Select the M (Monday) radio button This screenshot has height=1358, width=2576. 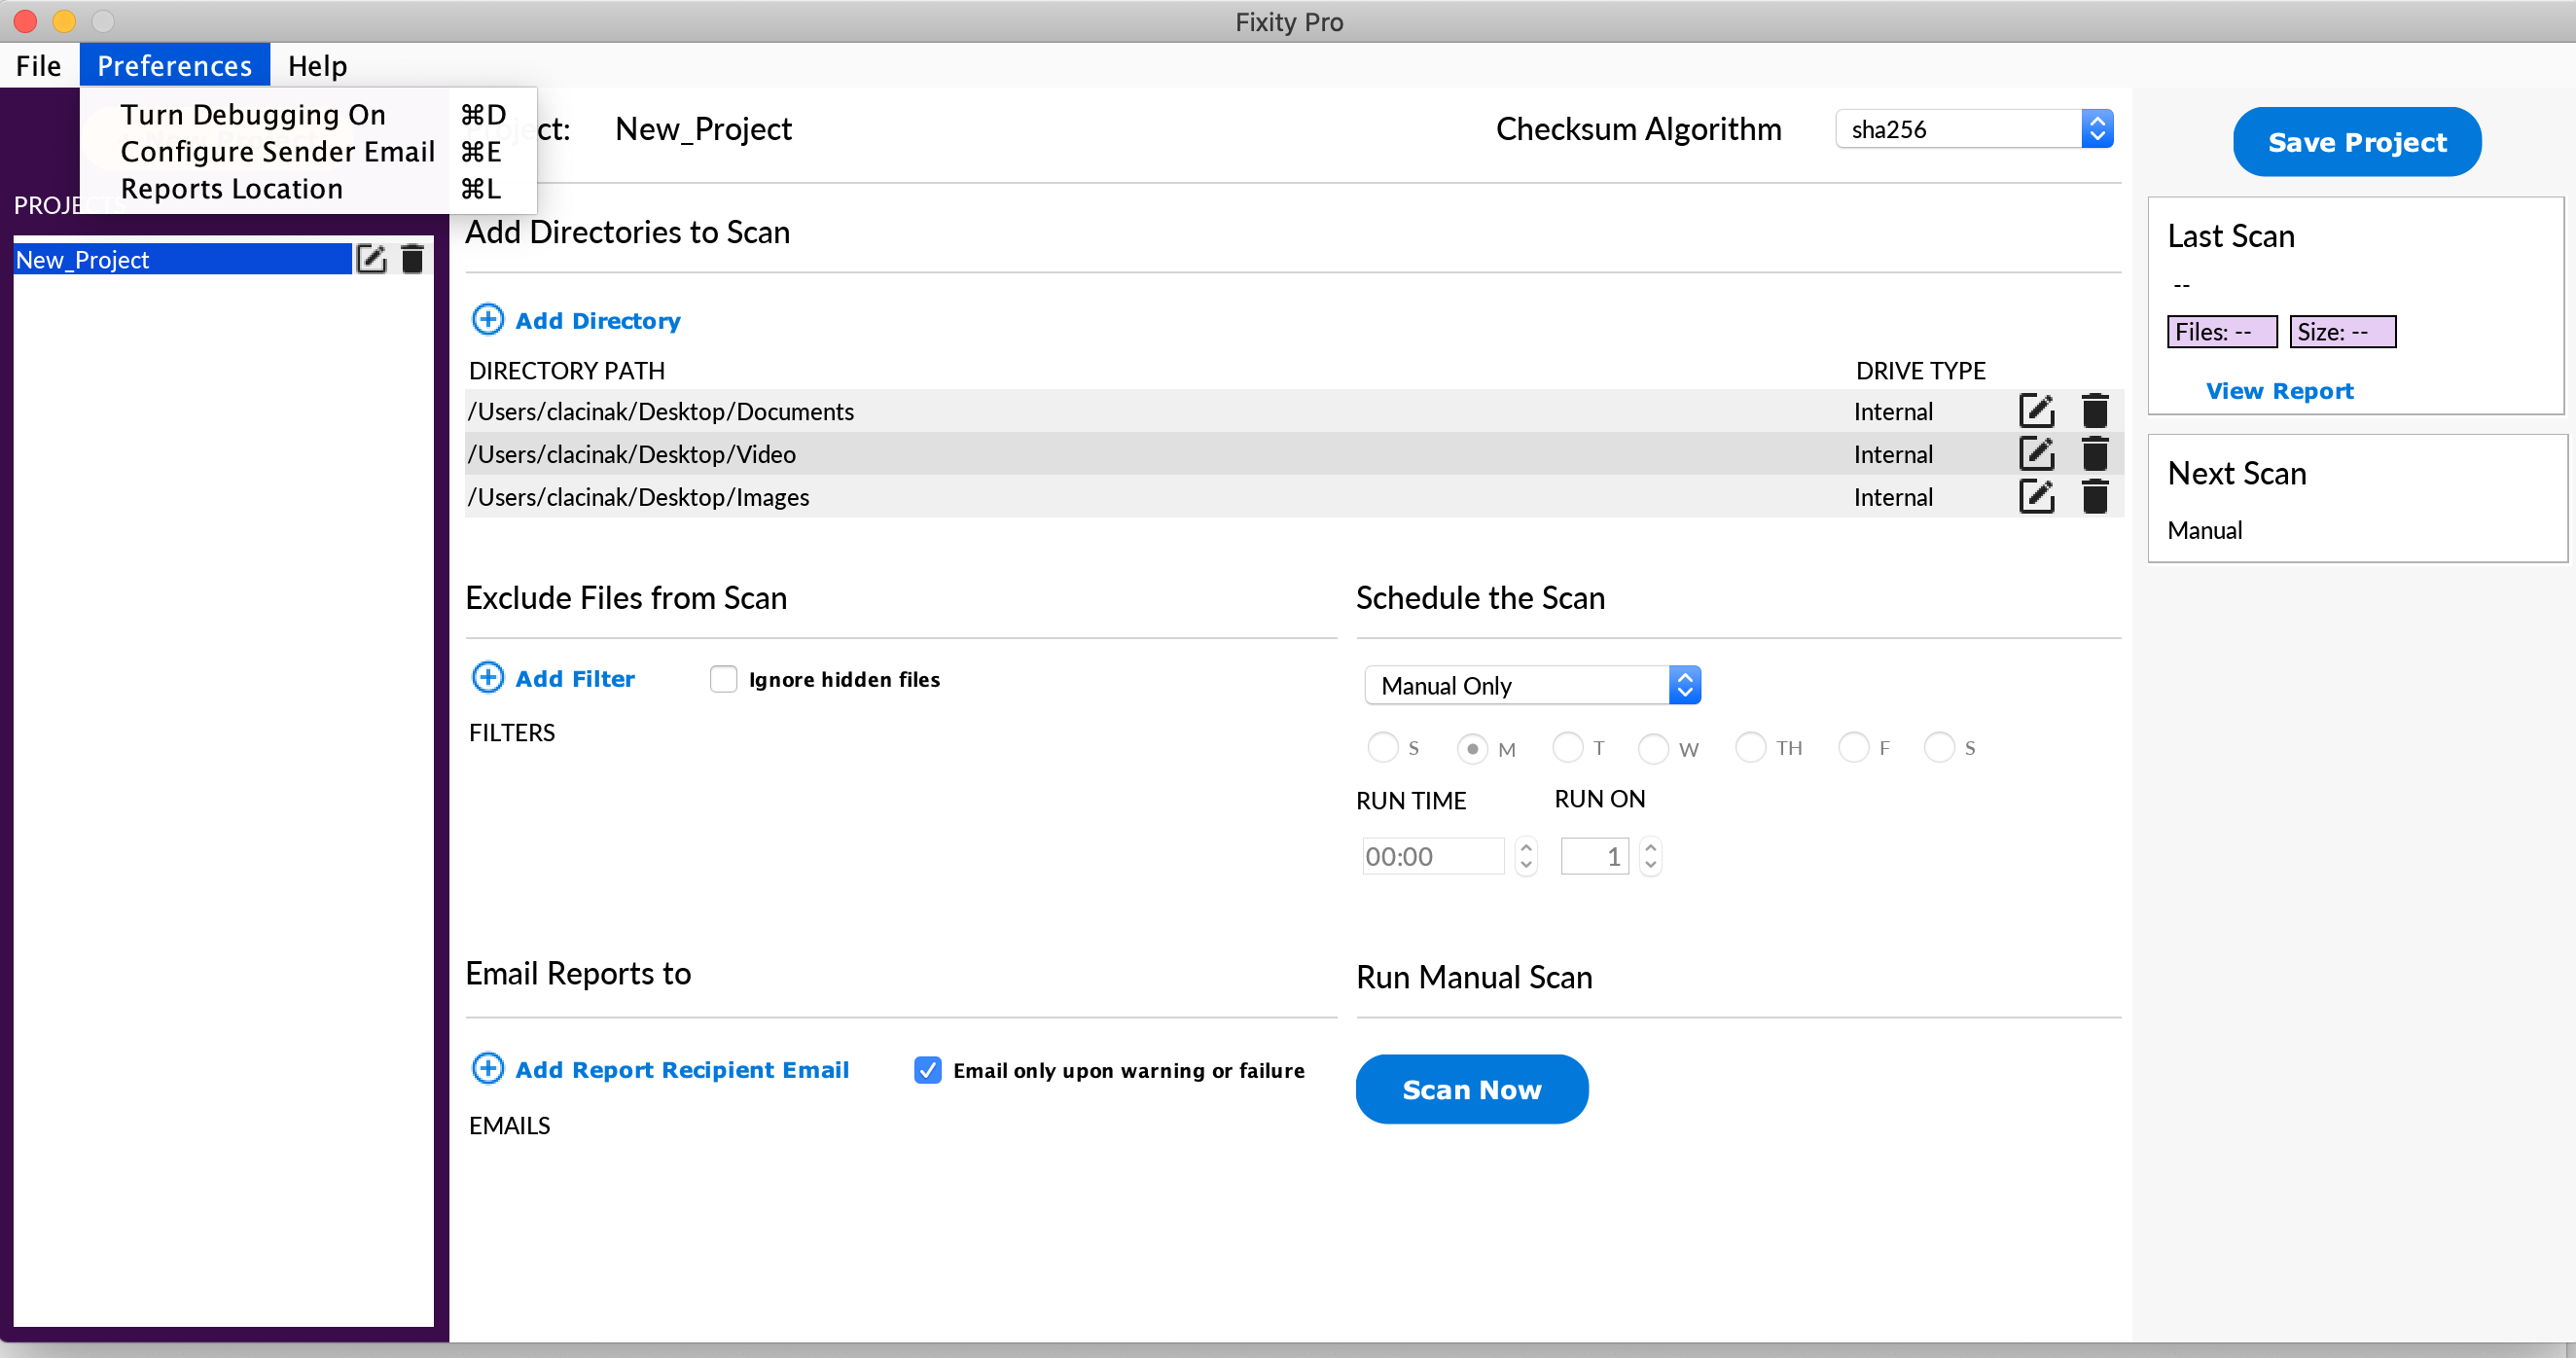pos(1472,748)
